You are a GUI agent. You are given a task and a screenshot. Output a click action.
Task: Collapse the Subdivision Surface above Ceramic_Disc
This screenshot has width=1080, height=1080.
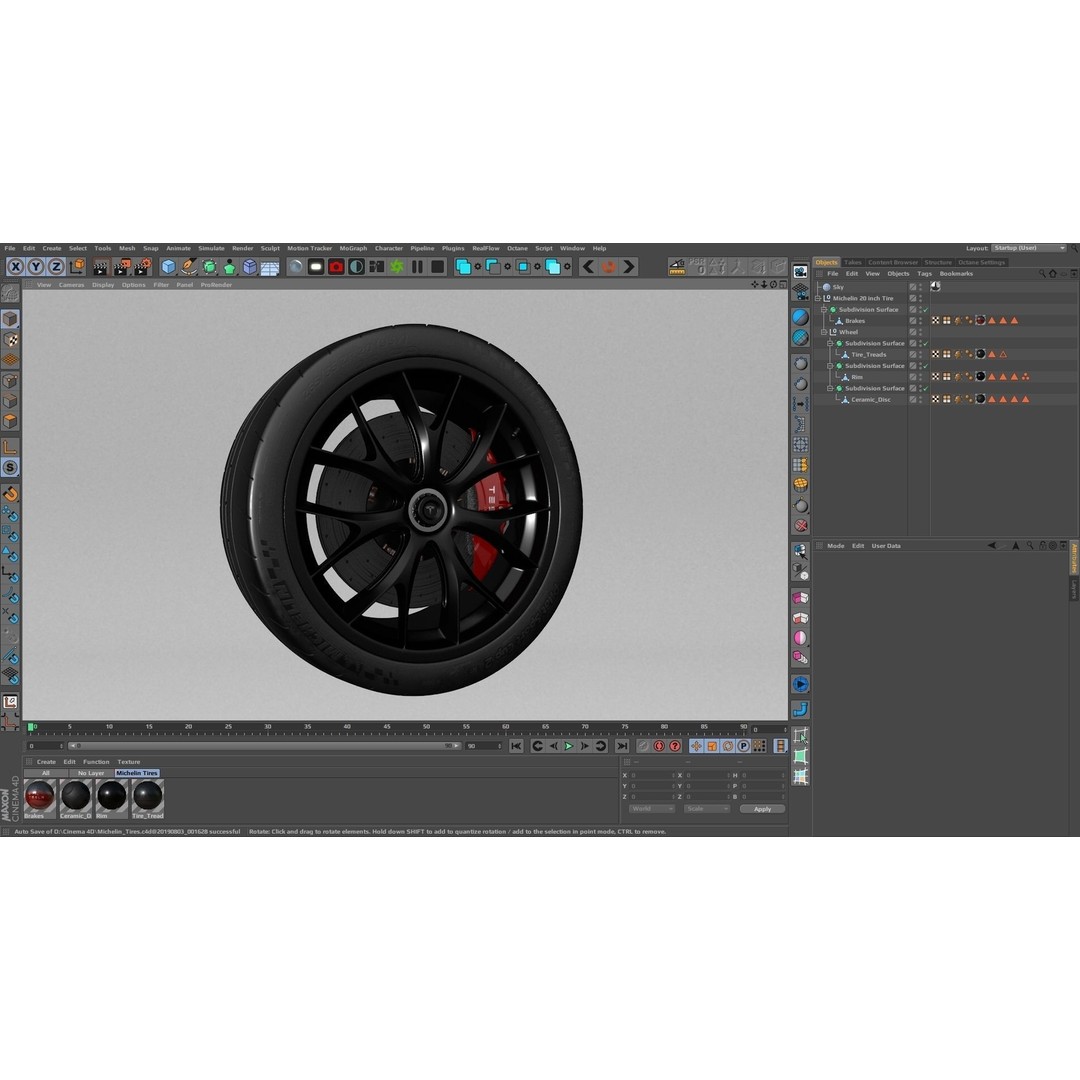[x=830, y=388]
